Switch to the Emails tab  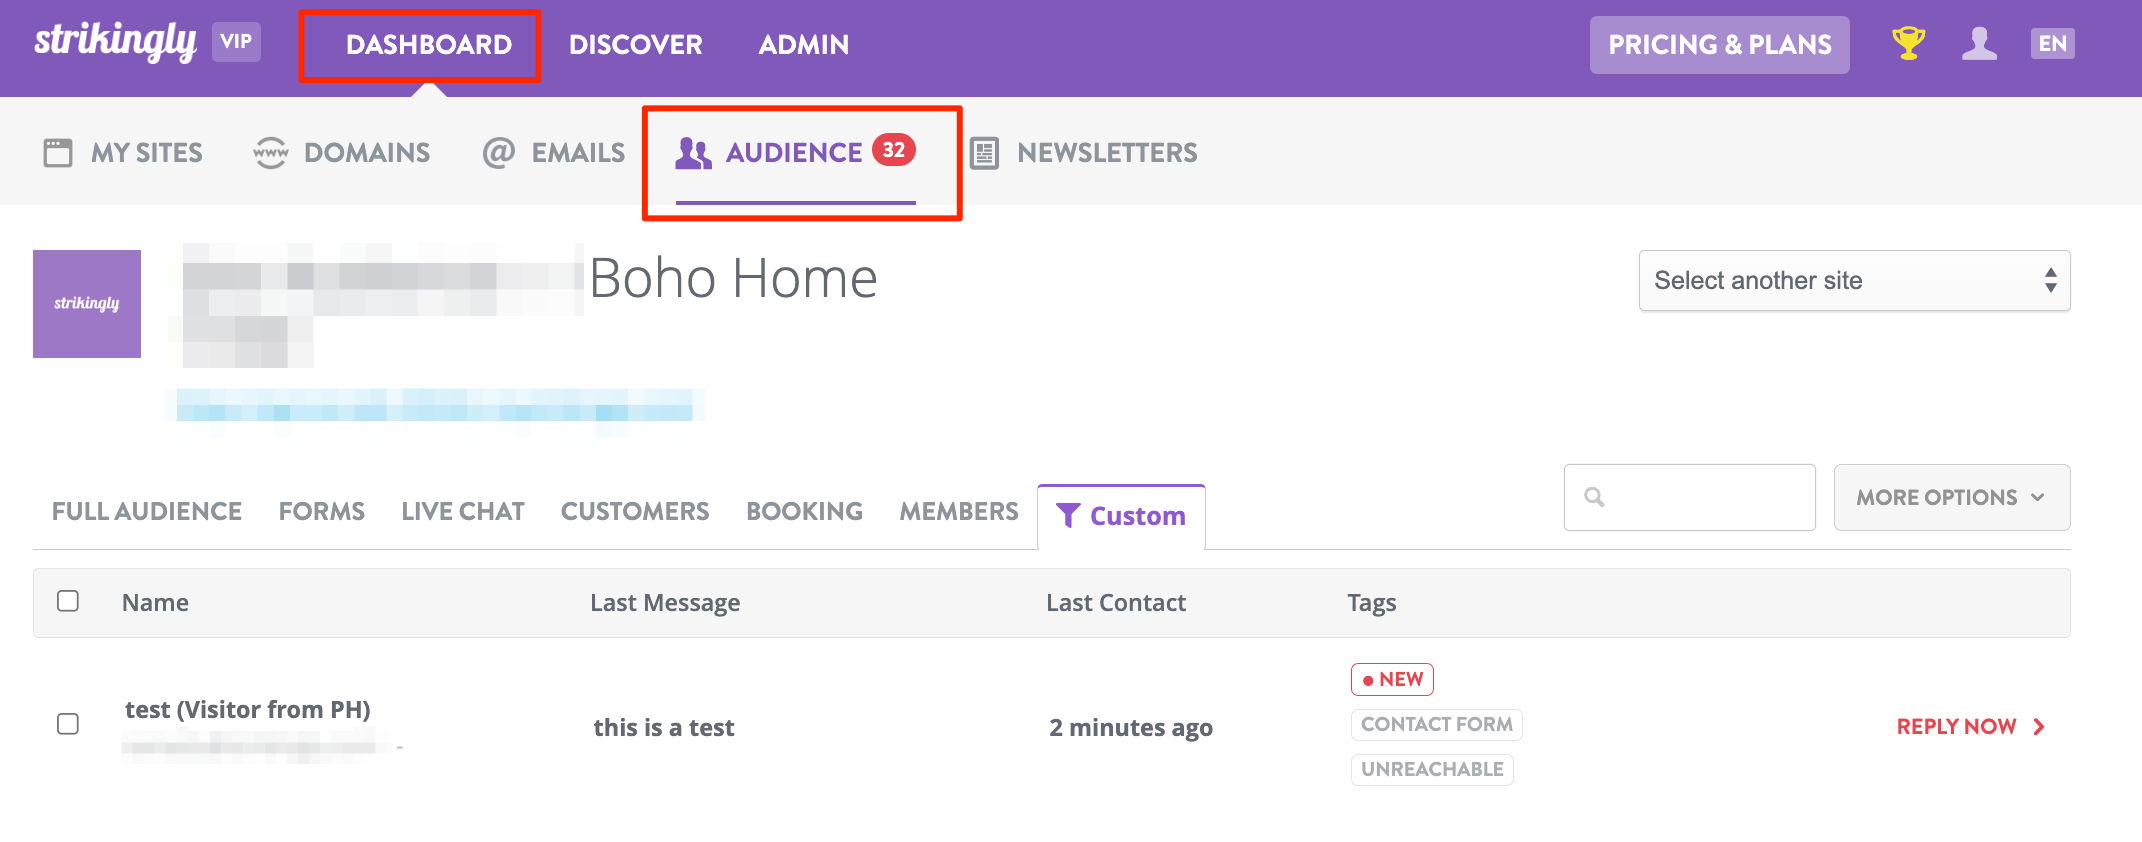(553, 153)
